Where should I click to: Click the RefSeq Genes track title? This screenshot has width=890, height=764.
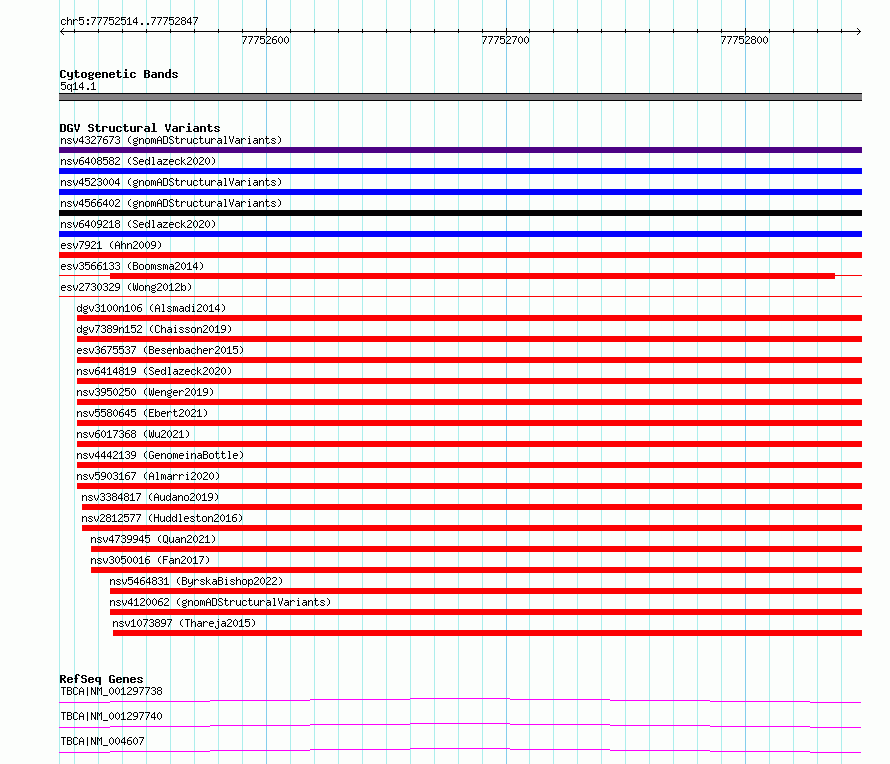tap(101, 679)
